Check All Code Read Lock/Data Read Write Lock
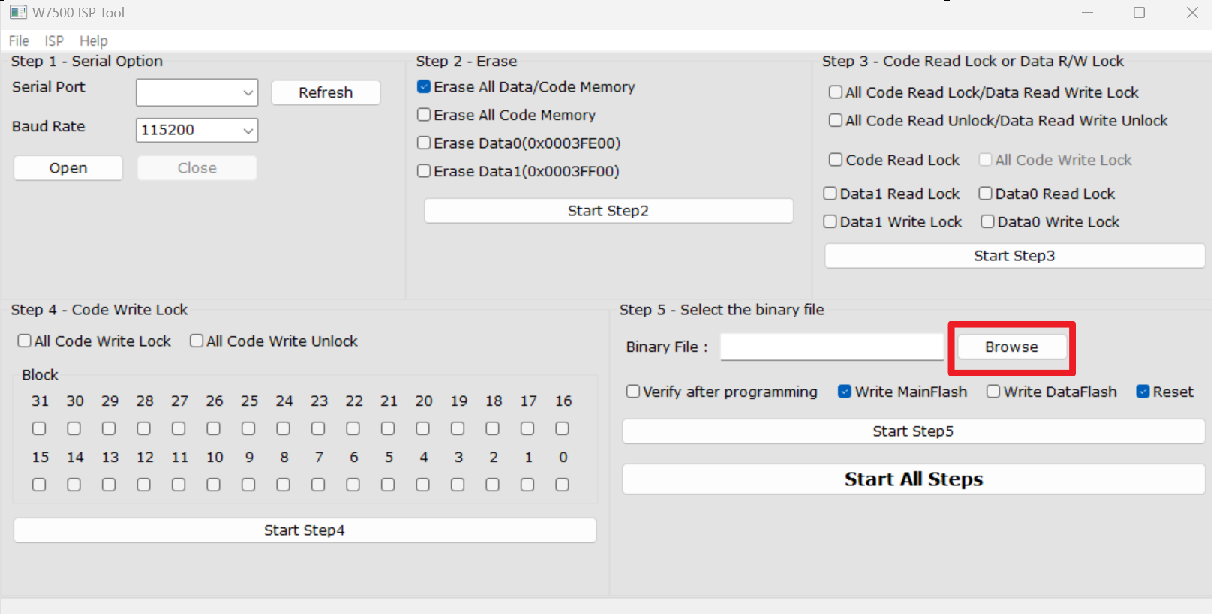The width and height of the screenshot is (1212, 614). 835,92
